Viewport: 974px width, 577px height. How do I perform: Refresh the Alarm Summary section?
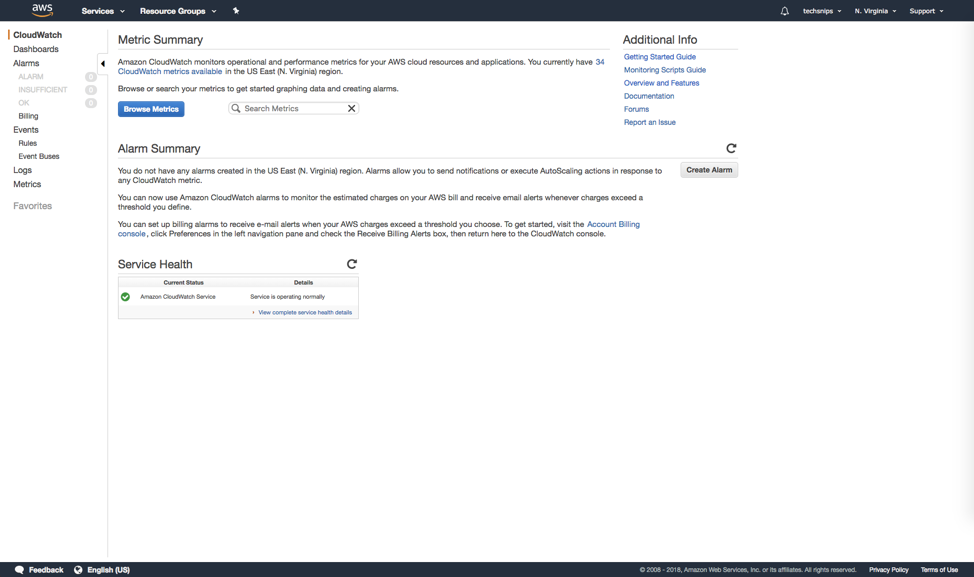731,148
